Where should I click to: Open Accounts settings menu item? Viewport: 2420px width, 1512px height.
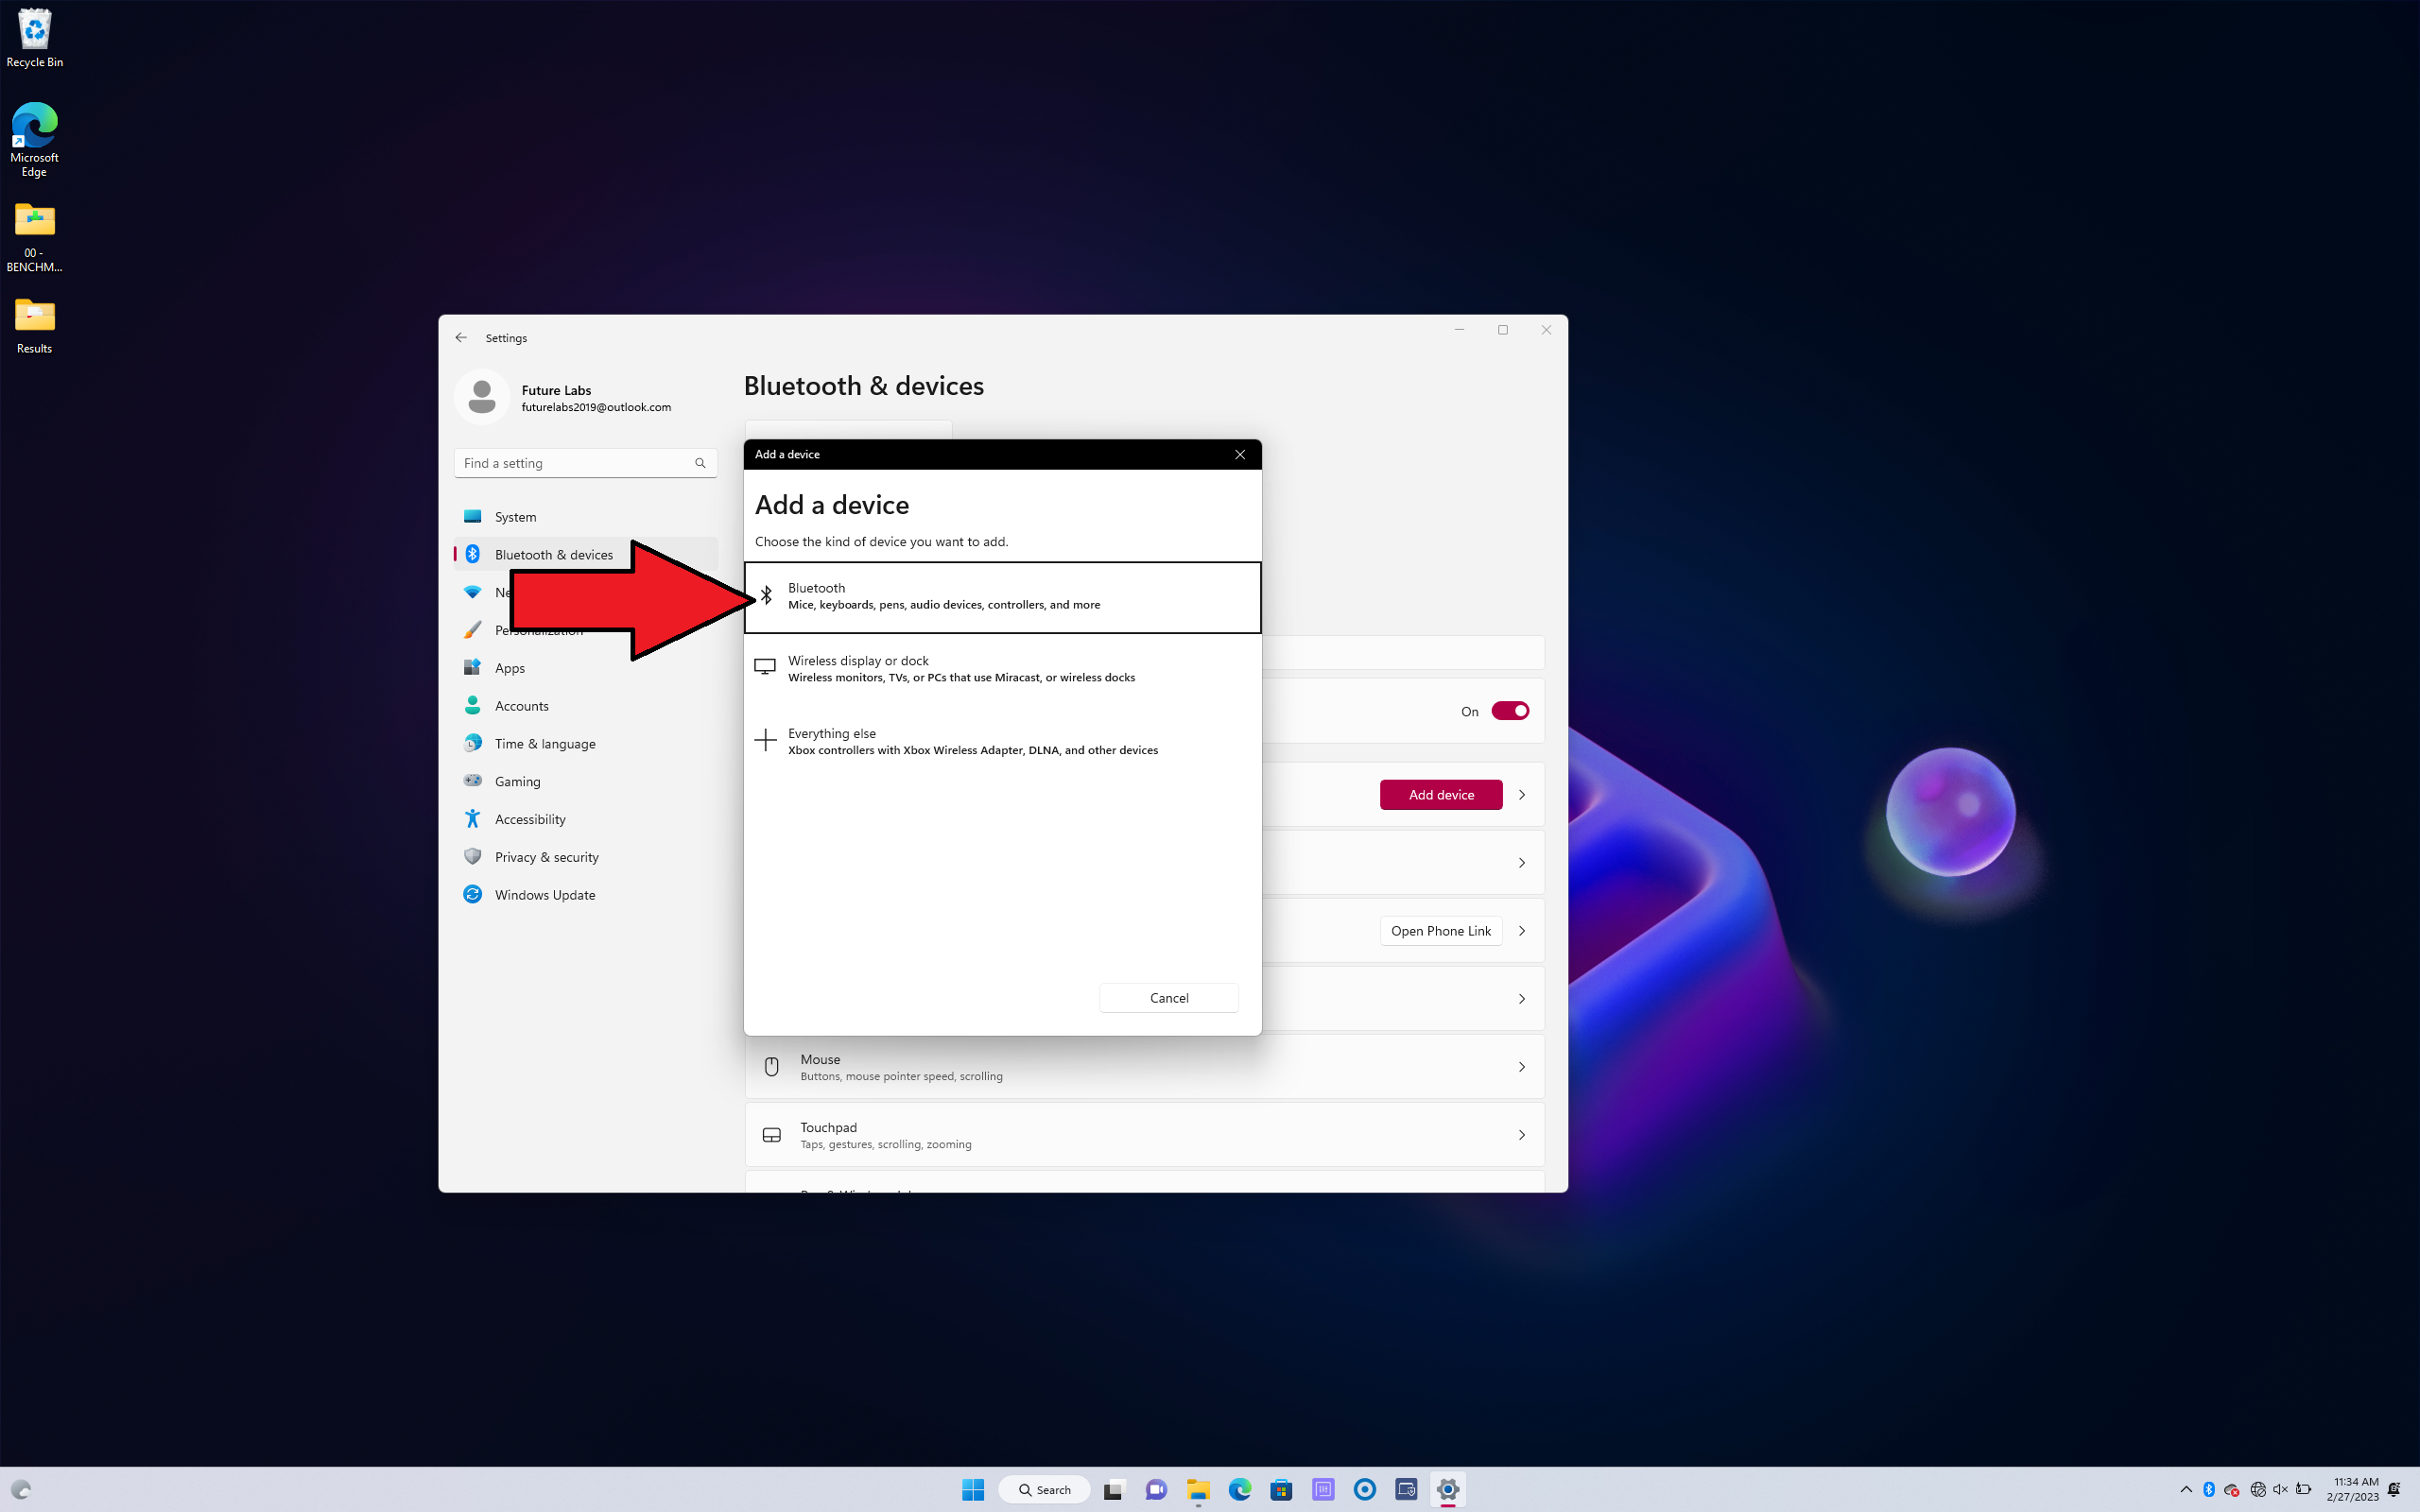[x=521, y=704]
